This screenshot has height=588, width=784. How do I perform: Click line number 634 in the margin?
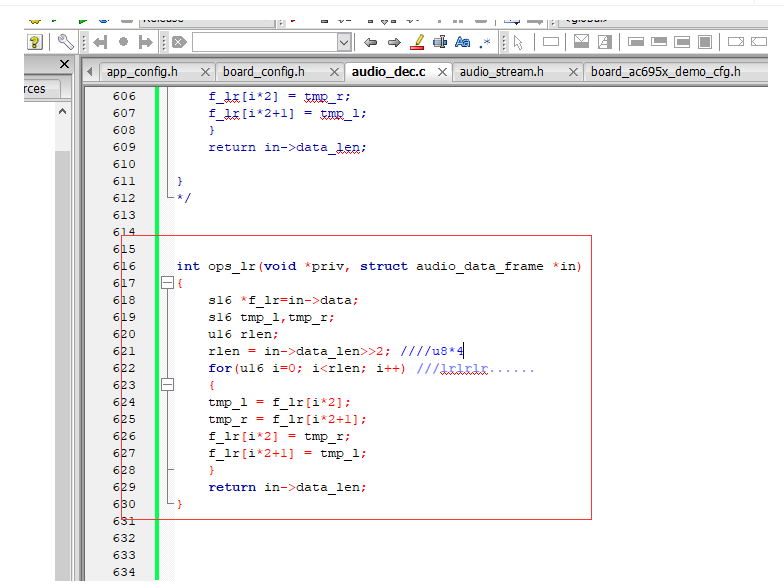tap(124, 572)
